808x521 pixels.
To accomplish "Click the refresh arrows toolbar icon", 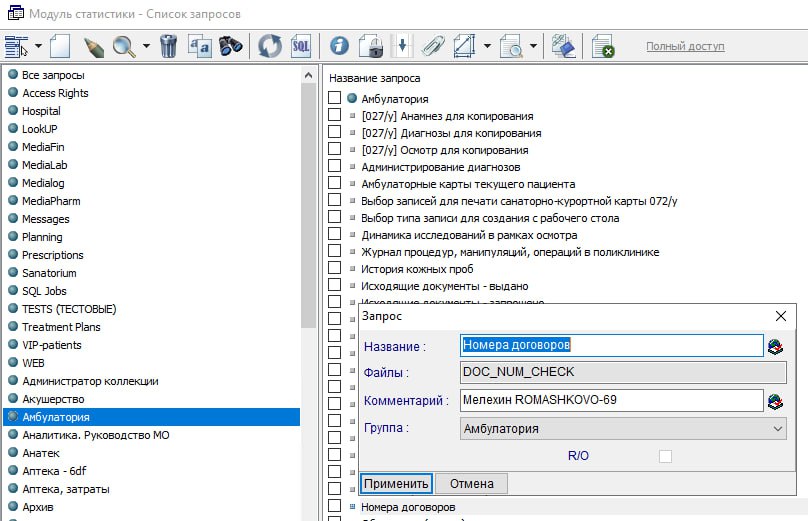I will (270, 46).
